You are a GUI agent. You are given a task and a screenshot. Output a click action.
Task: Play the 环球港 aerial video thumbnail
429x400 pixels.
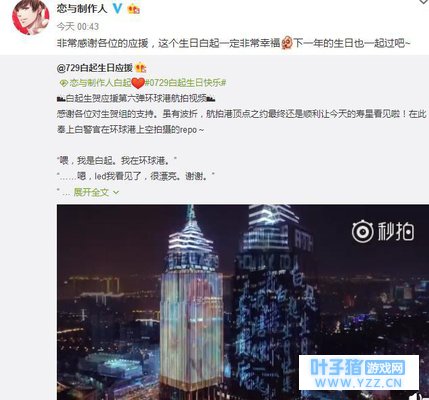[x=243, y=302]
